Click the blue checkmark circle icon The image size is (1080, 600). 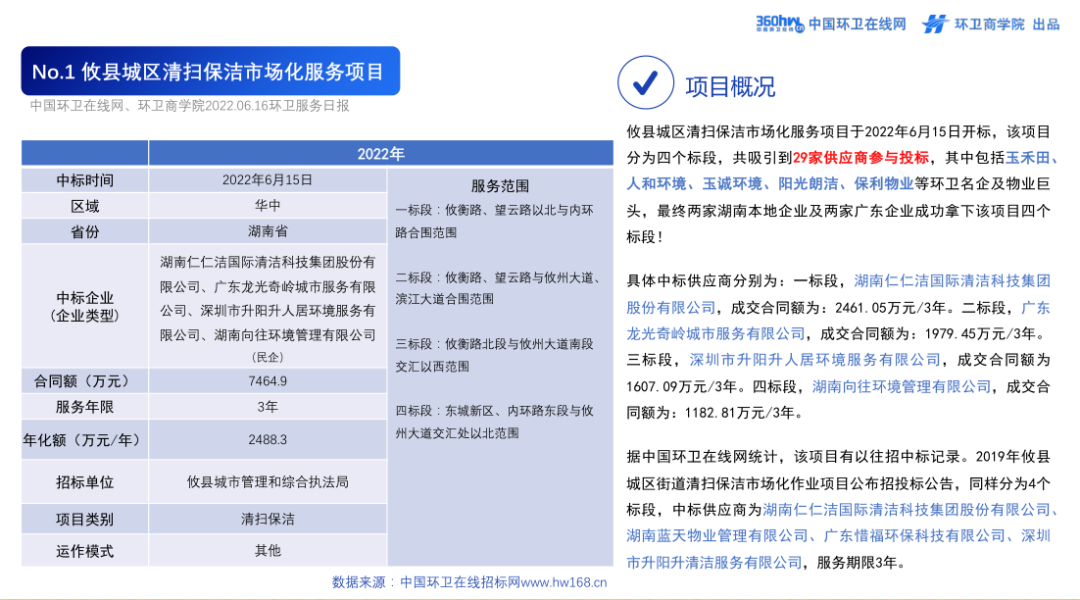[645, 83]
